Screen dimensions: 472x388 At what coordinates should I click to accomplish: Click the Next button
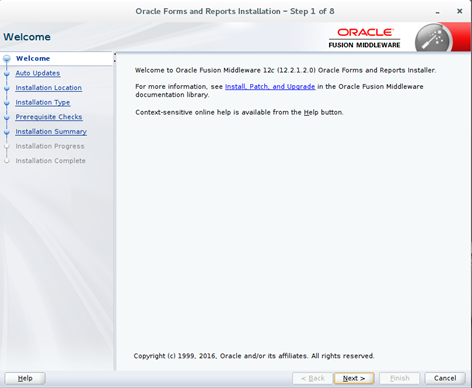point(354,378)
